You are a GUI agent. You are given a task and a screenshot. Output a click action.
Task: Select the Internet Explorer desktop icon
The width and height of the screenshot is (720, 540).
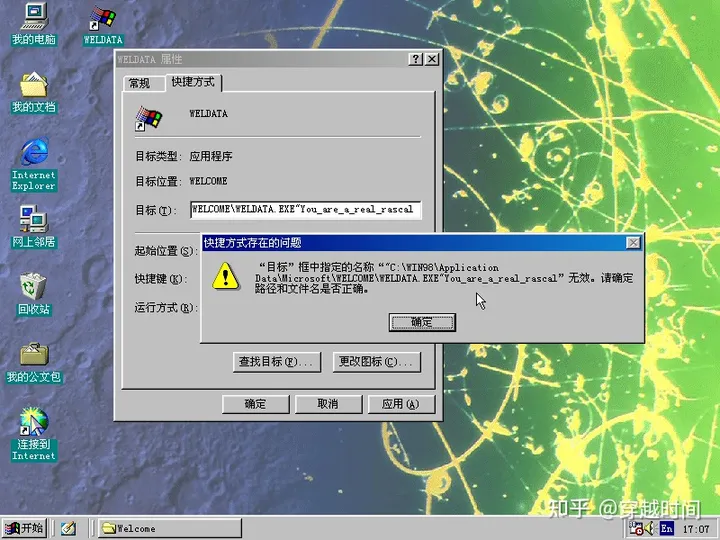[34, 164]
